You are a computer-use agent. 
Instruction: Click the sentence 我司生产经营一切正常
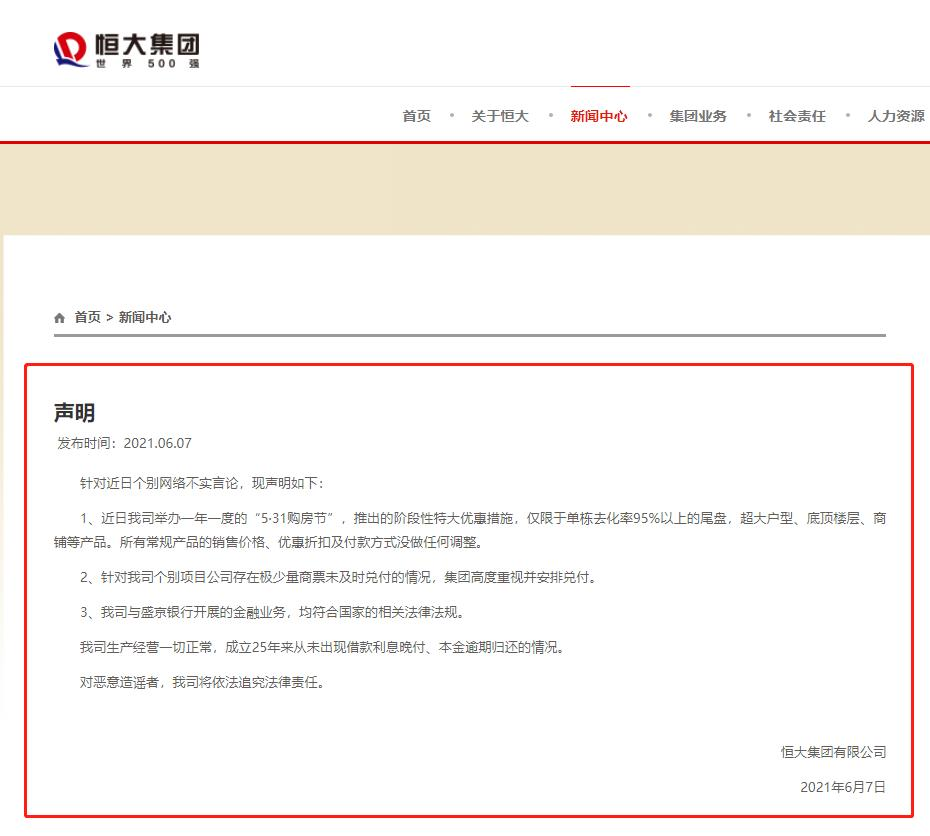(x=322, y=647)
